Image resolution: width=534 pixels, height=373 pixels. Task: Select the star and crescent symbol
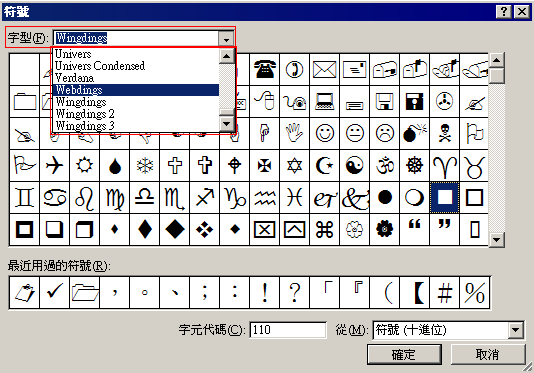pos(324,166)
